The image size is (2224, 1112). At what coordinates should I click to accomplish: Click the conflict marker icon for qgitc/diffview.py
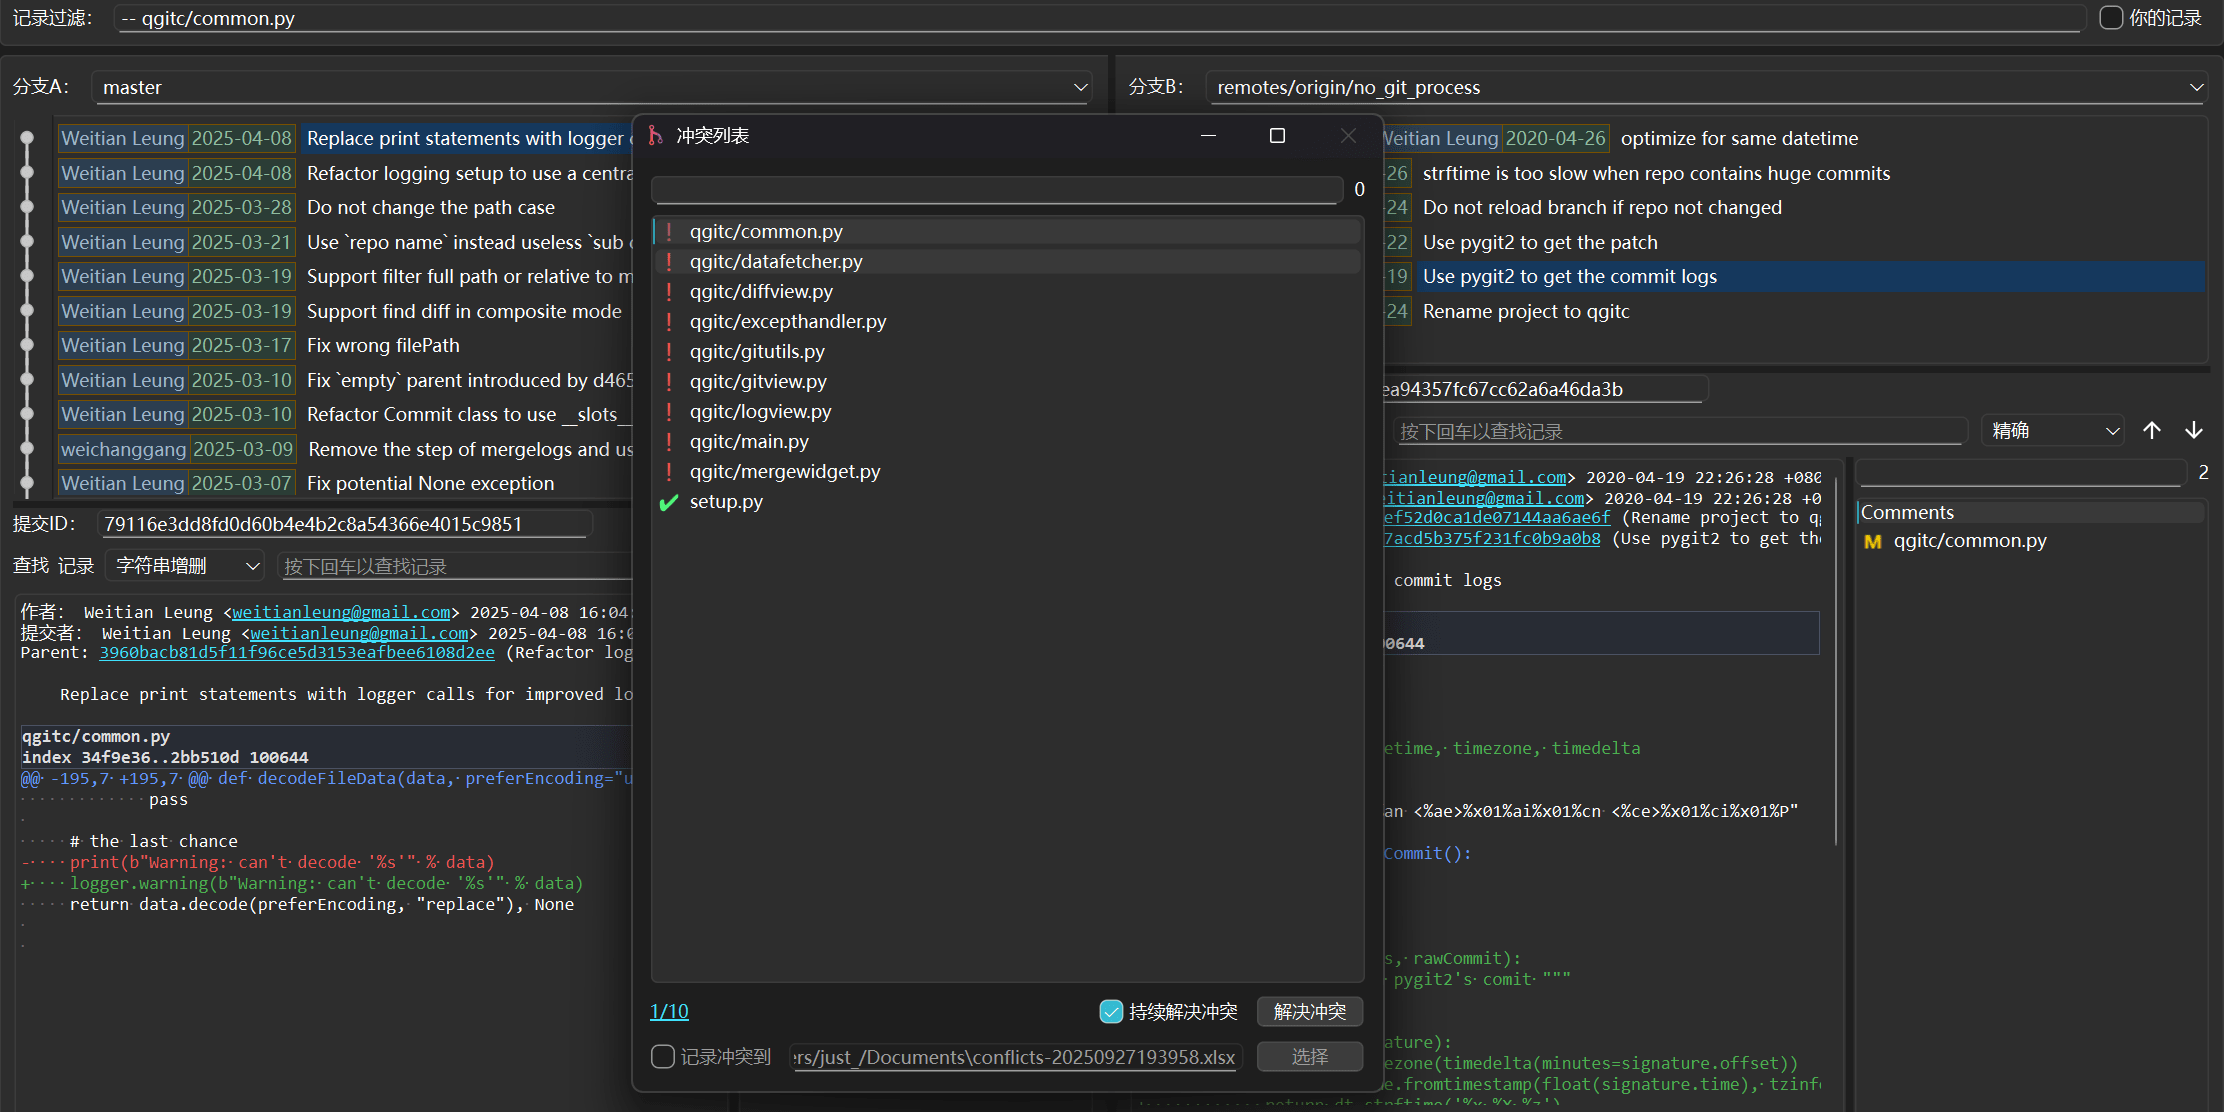tap(668, 291)
